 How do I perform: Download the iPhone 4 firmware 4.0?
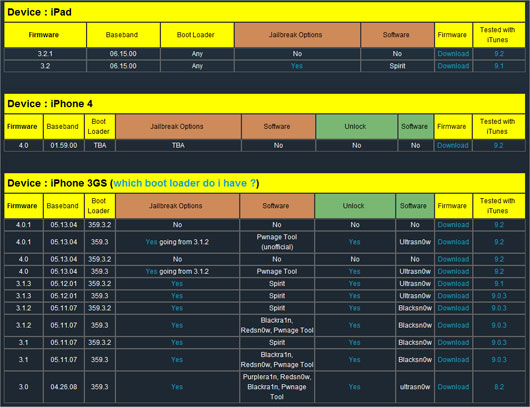(453, 145)
